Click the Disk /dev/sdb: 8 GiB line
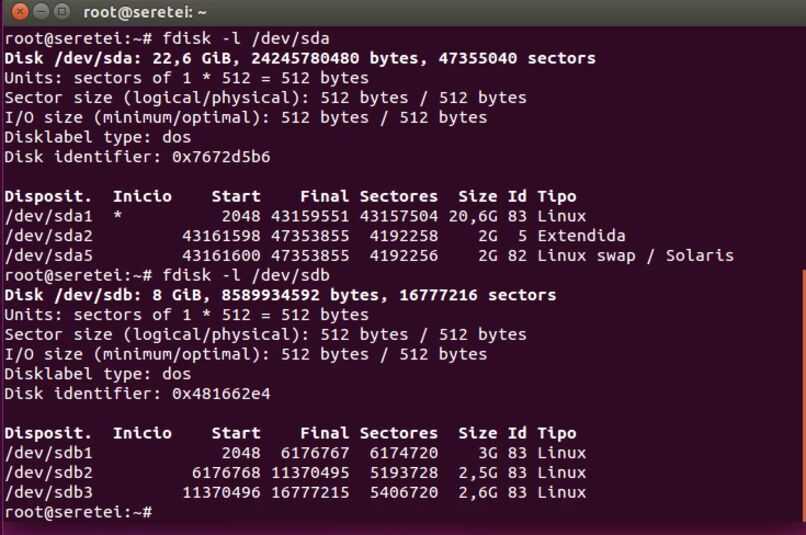Image resolution: width=806 pixels, height=535 pixels. (280, 295)
